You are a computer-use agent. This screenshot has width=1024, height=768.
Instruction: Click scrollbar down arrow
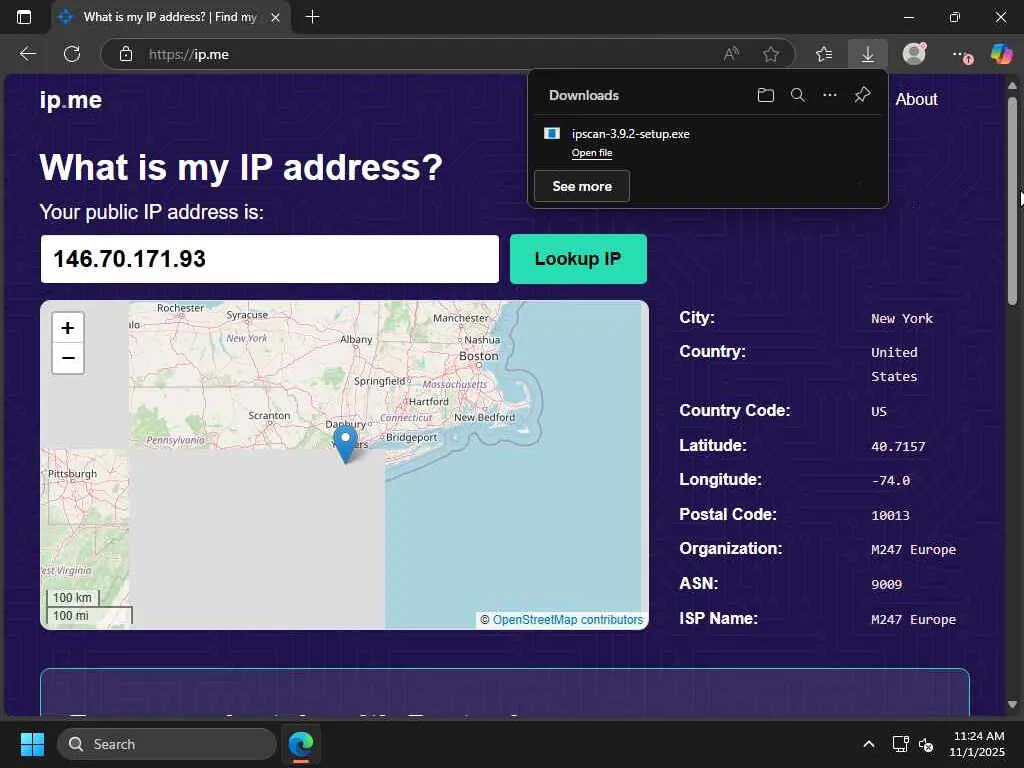click(1012, 704)
